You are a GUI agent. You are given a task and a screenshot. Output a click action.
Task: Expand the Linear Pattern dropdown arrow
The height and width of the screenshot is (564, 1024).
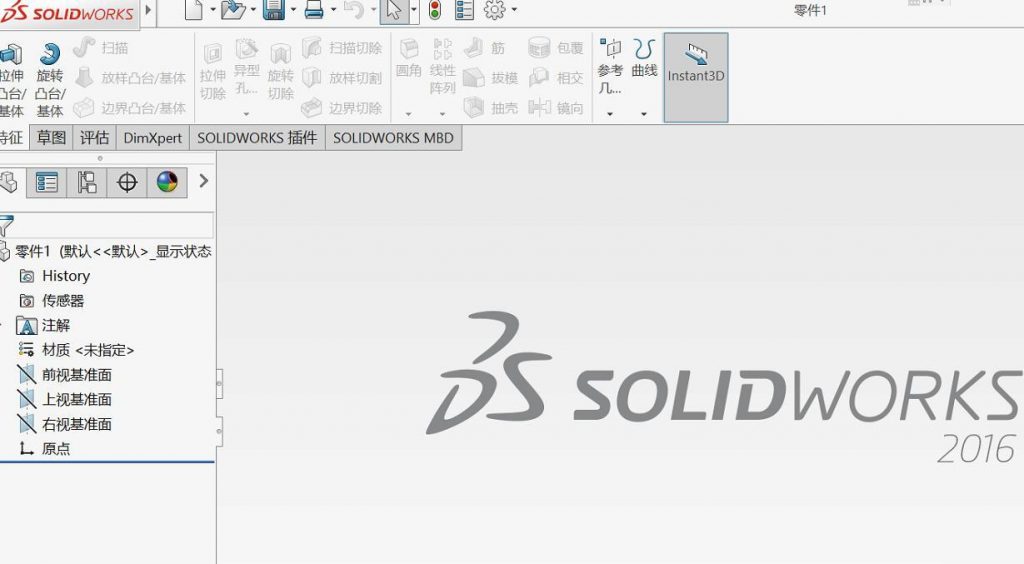tap(442, 114)
